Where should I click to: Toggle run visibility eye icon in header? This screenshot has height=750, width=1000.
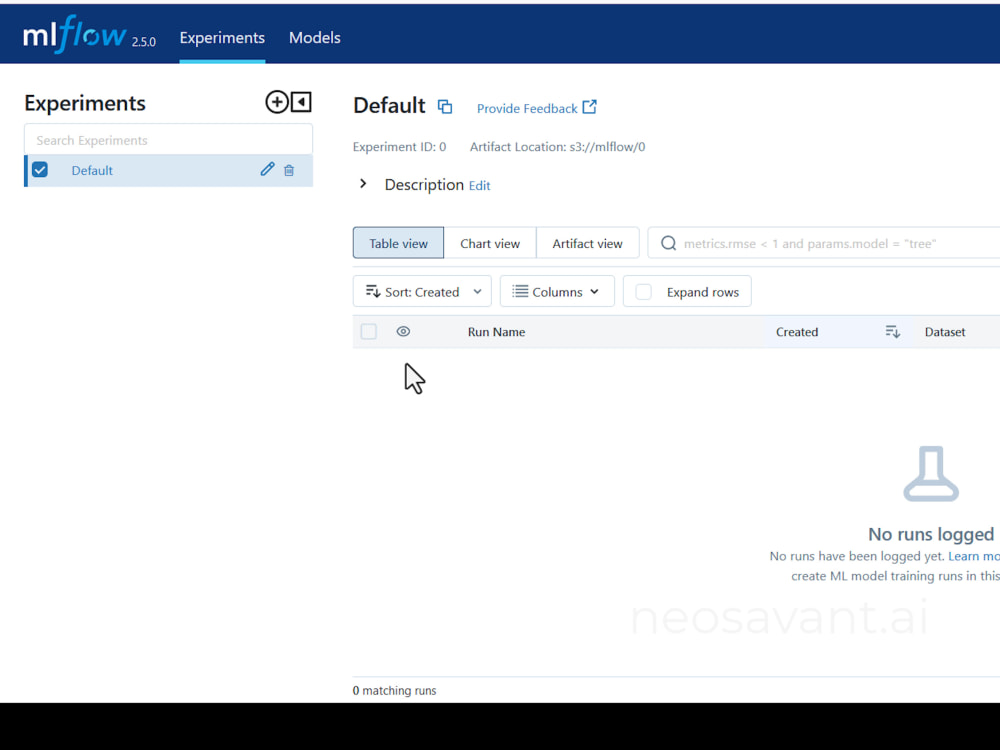(403, 332)
